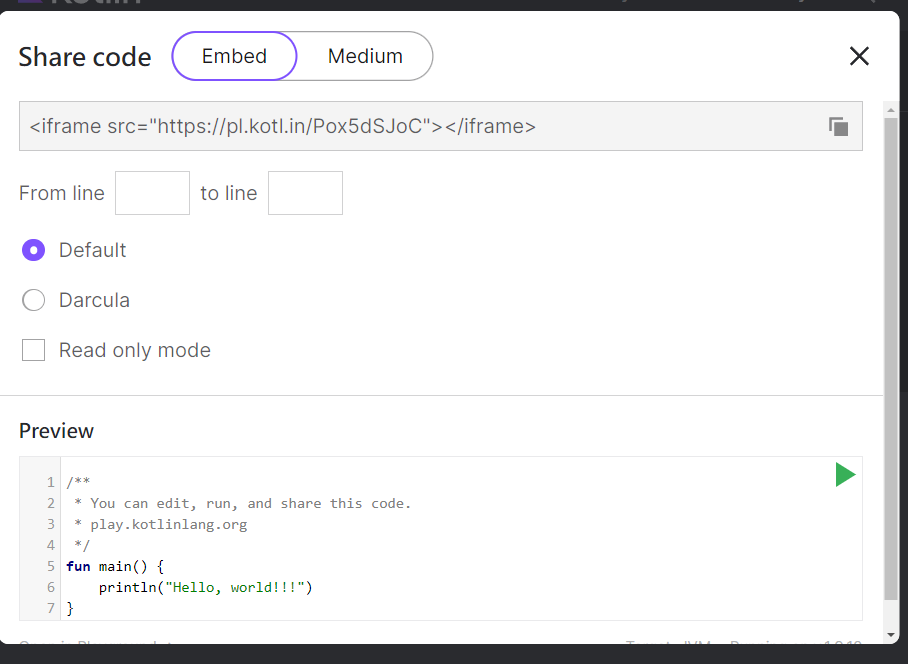Image resolution: width=908 pixels, height=664 pixels.
Task: Click line number 1 in the preview gutter
Action: [x=50, y=482]
